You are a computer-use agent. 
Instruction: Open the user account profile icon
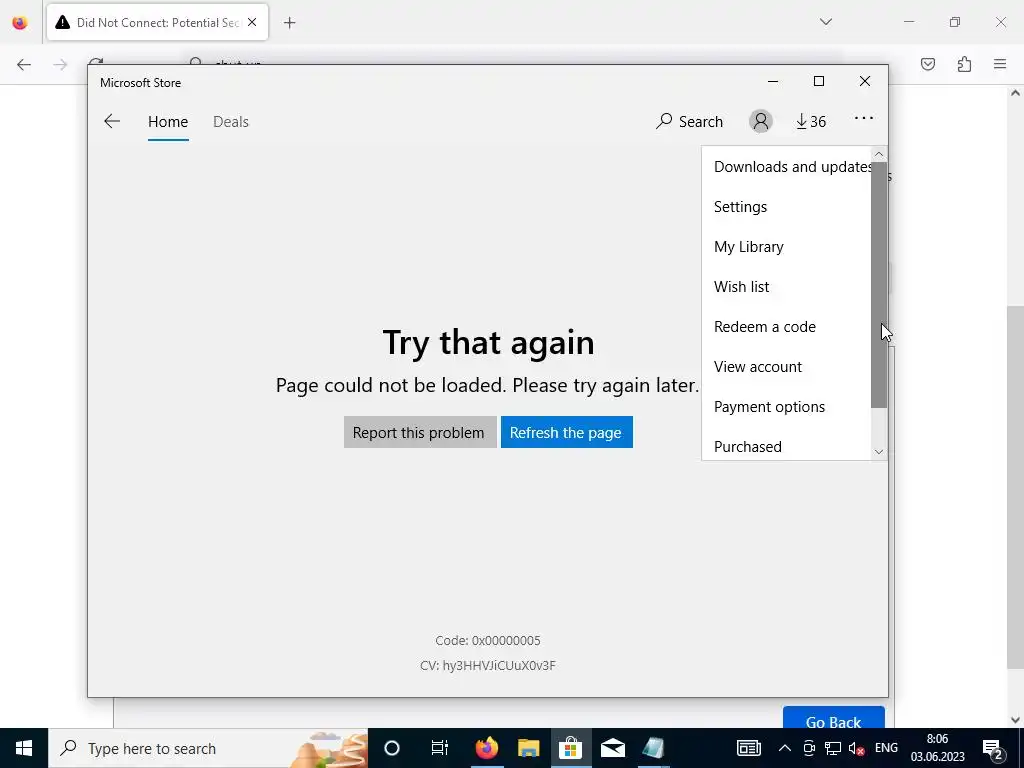click(760, 121)
